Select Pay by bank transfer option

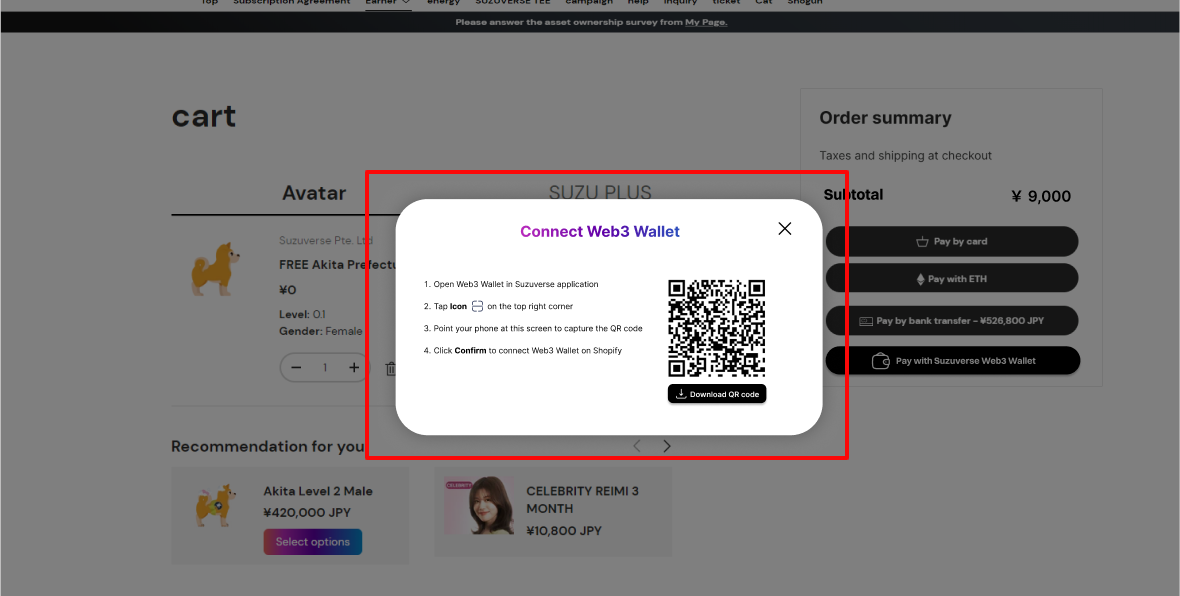pos(951,321)
